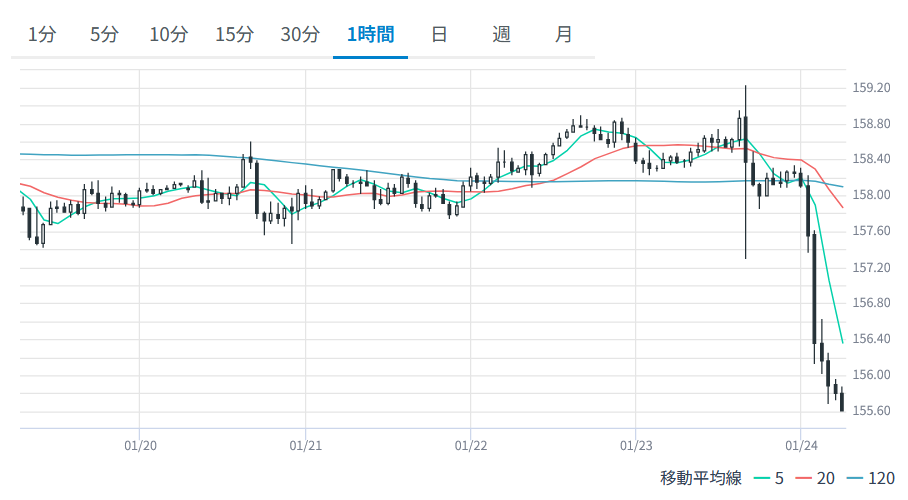This screenshot has width=908, height=500.
Task: Click the 158.00 price axis label
Action: 871,195
